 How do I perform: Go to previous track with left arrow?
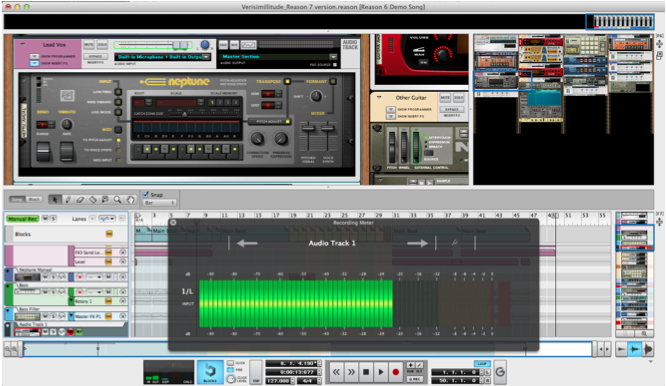point(247,243)
